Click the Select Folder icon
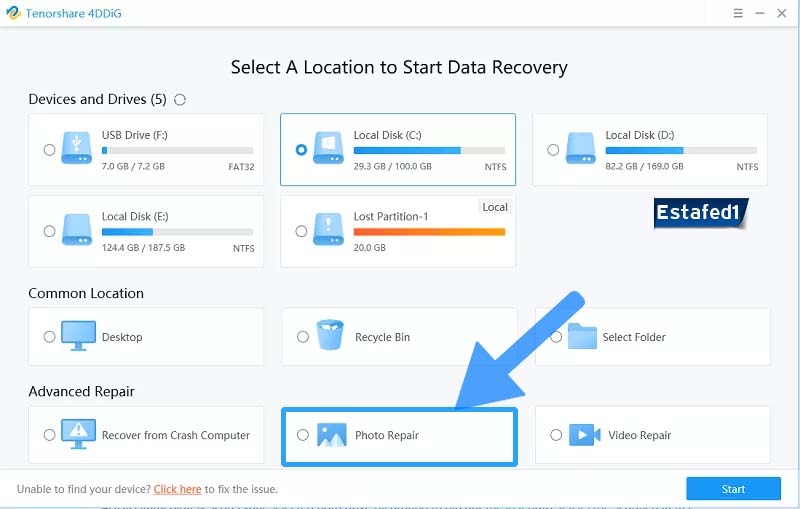This screenshot has width=800, height=509. coord(582,337)
